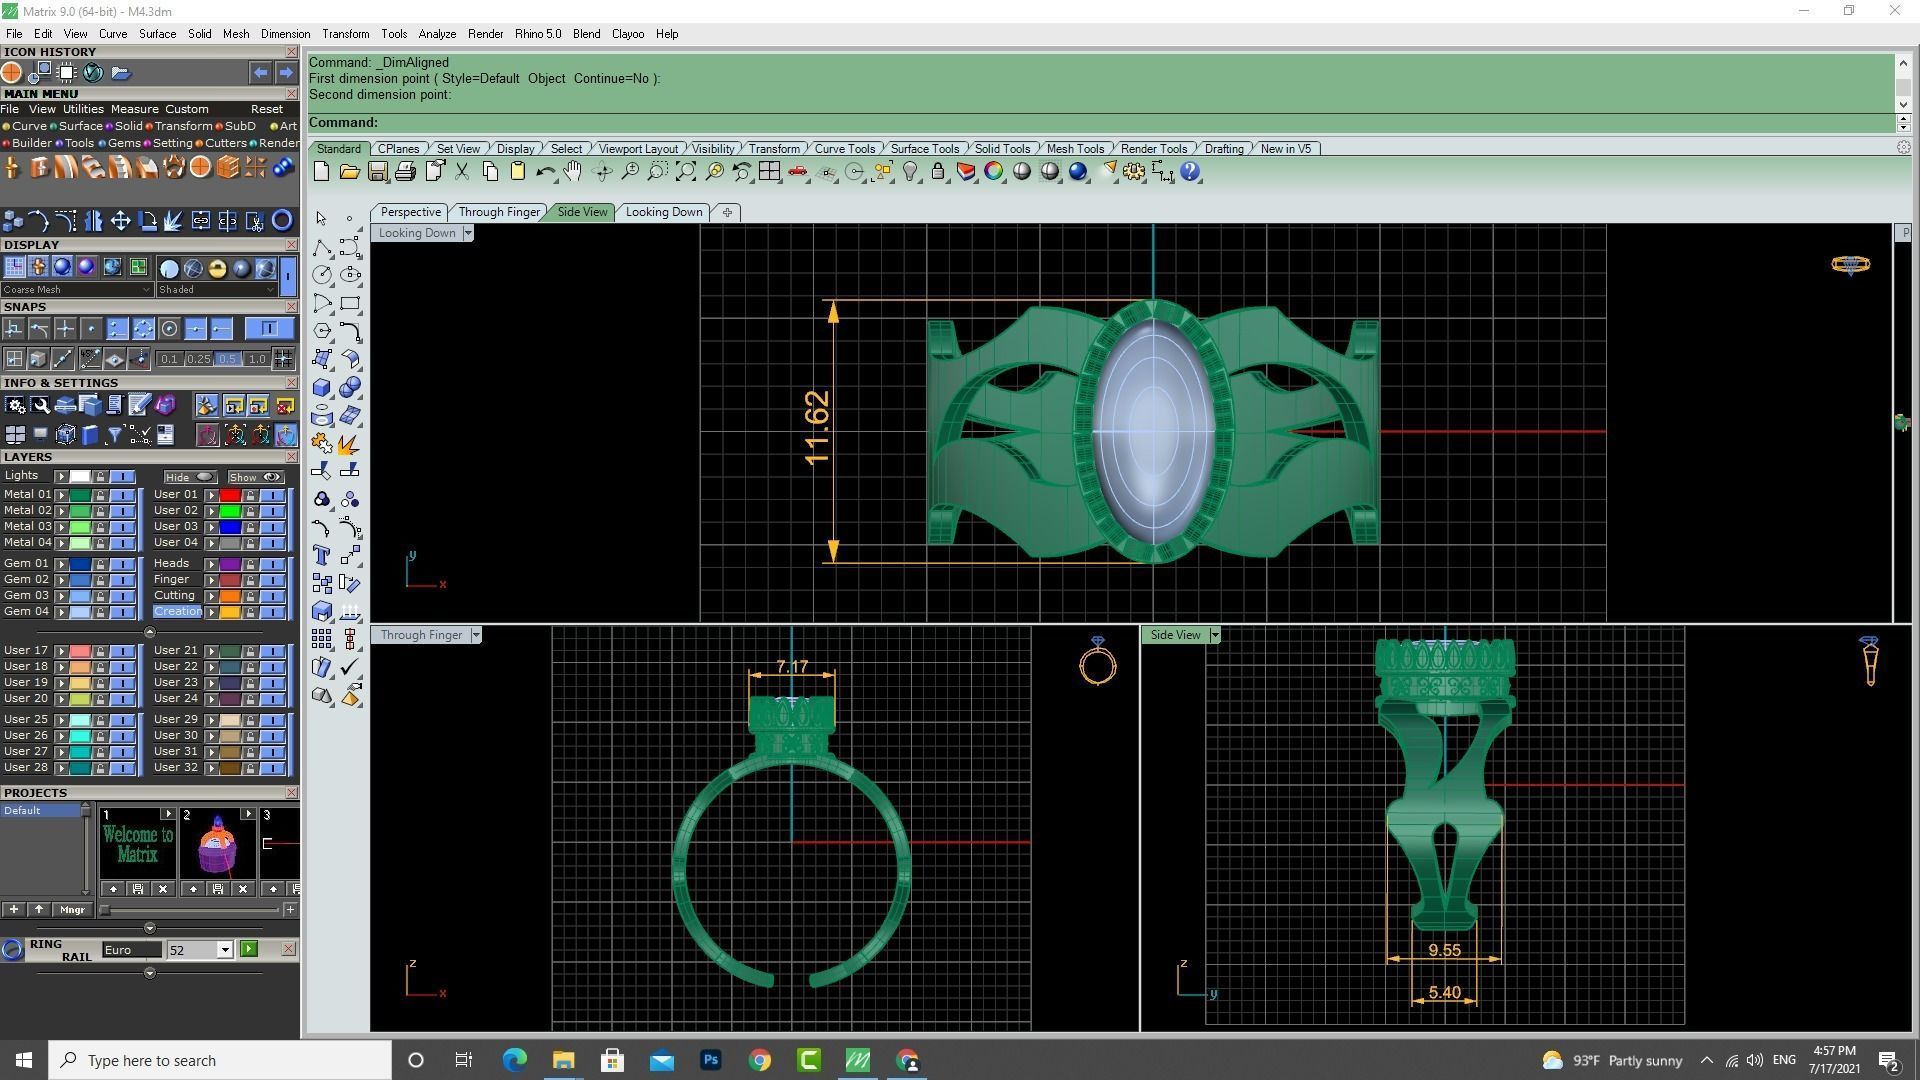
Task: Toggle the 1.0 snap increment
Action: (257, 359)
